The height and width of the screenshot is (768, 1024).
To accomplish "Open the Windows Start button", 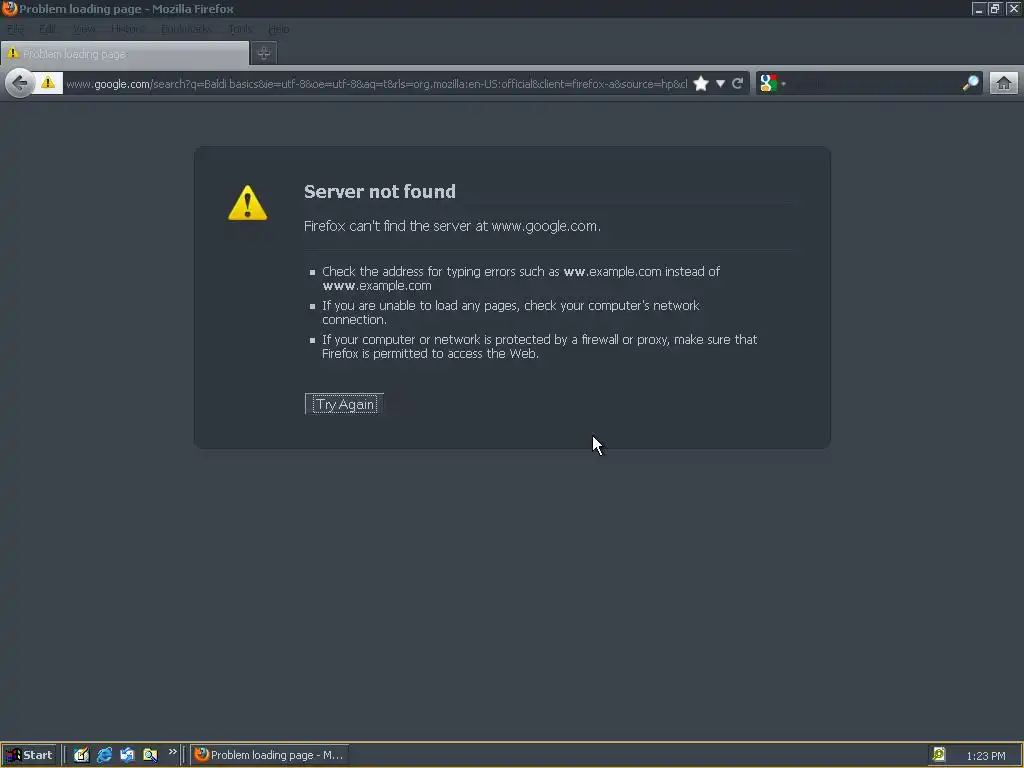I will coord(29,755).
